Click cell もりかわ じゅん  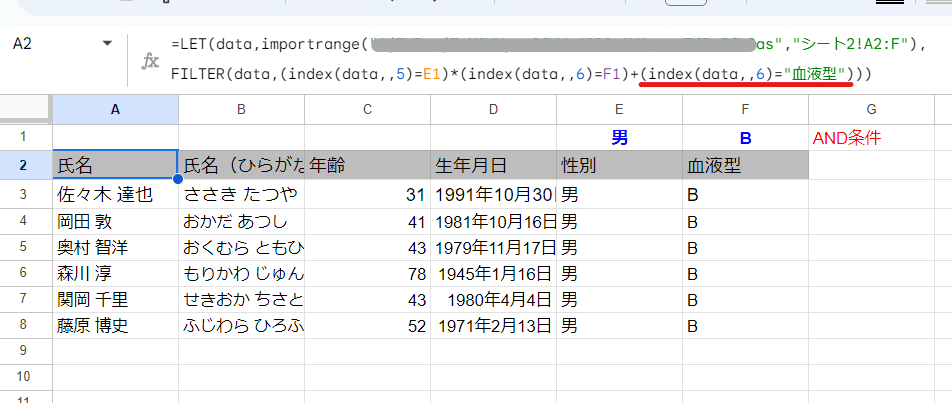(x=241, y=274)
